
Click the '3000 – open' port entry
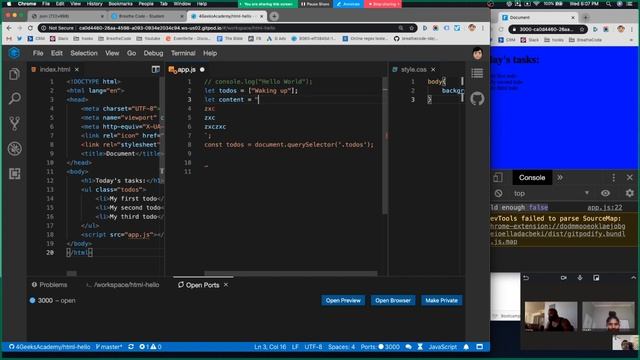point(53,300)
